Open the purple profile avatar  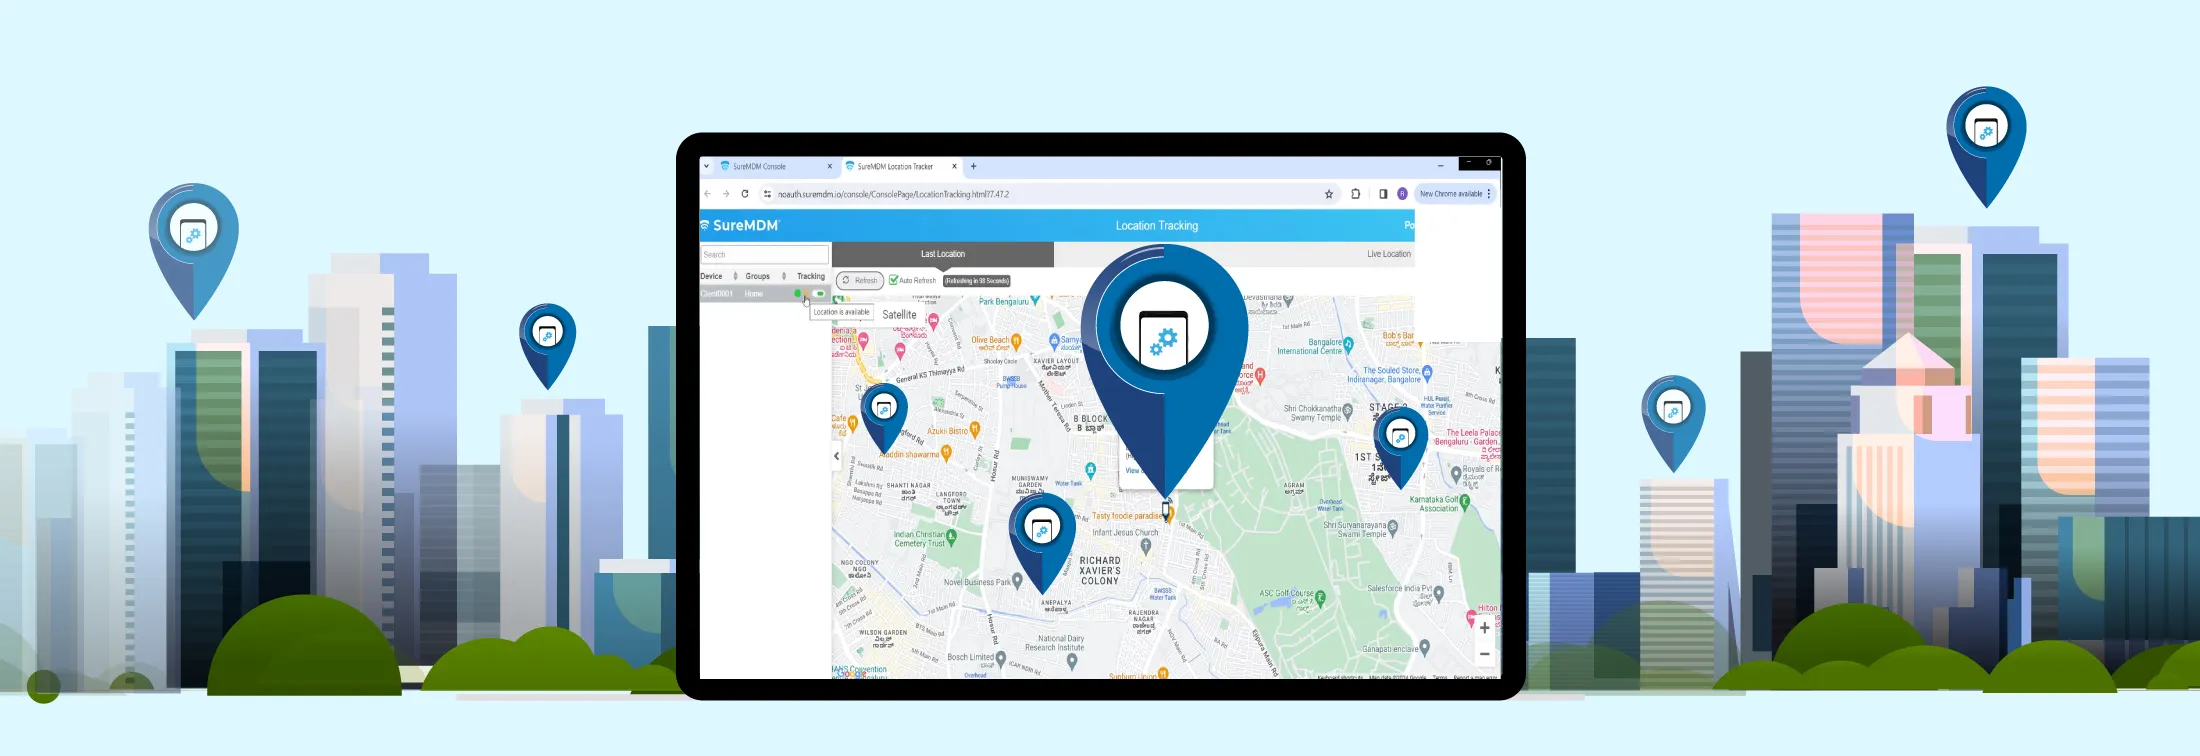coord(1402,194)
